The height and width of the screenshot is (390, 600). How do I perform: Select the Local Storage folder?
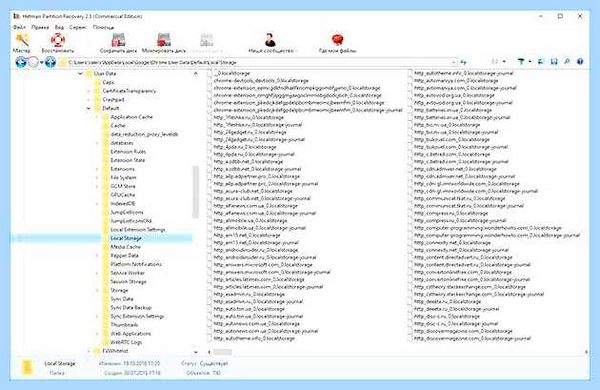coord(126,238)
